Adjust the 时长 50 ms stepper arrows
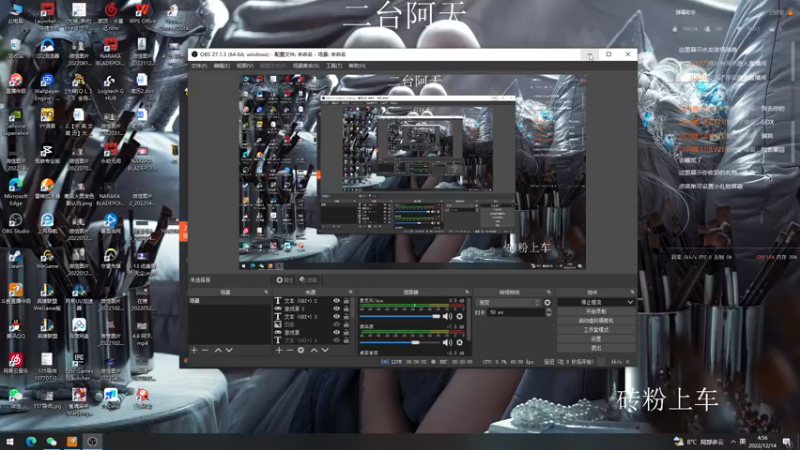This screenshot has height=450, width=800. (x=548, y=312)
